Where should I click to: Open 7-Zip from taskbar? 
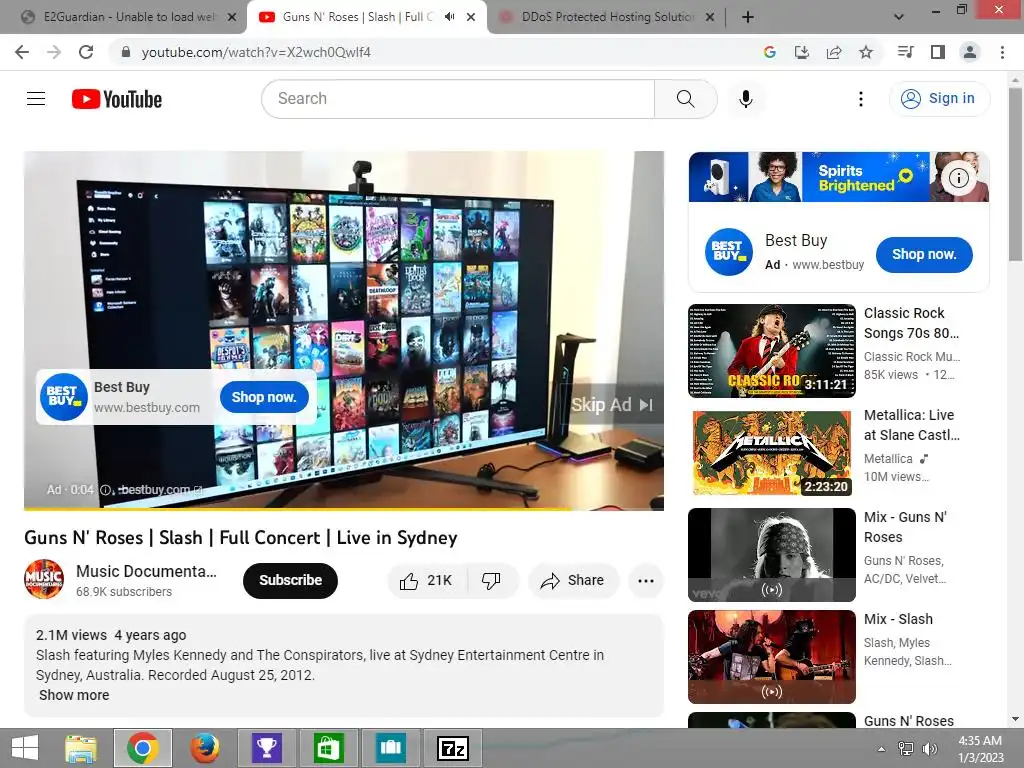(x=453, y=748)
